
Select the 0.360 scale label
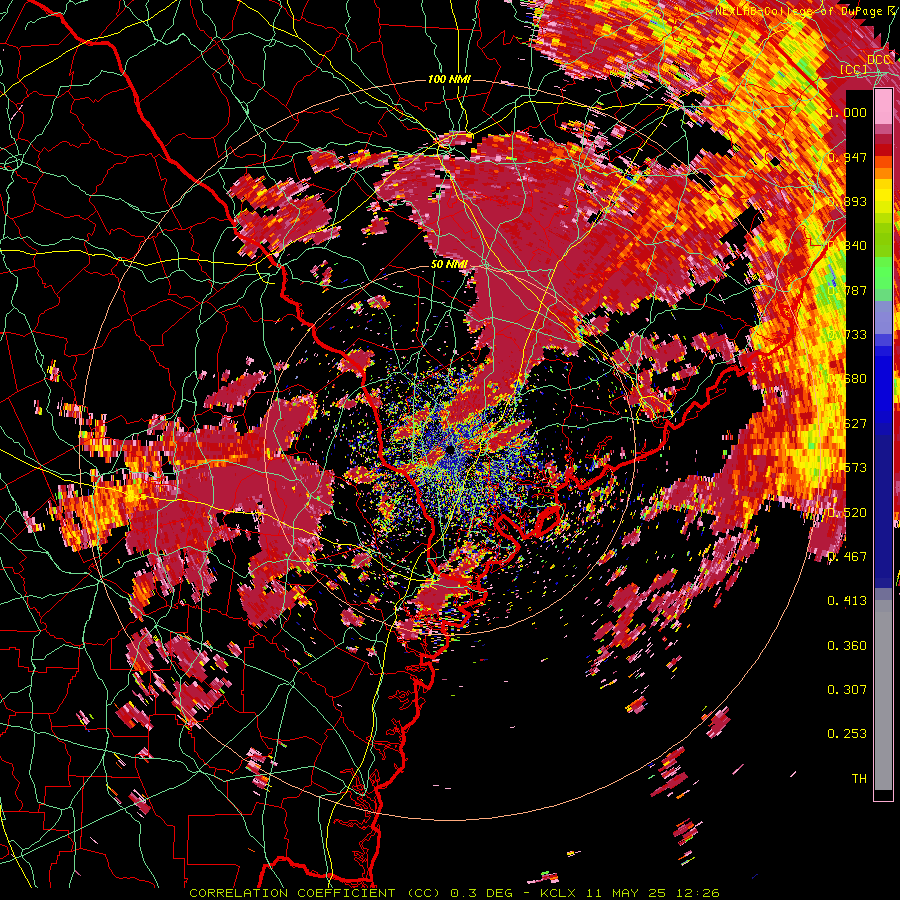(847, 645)
